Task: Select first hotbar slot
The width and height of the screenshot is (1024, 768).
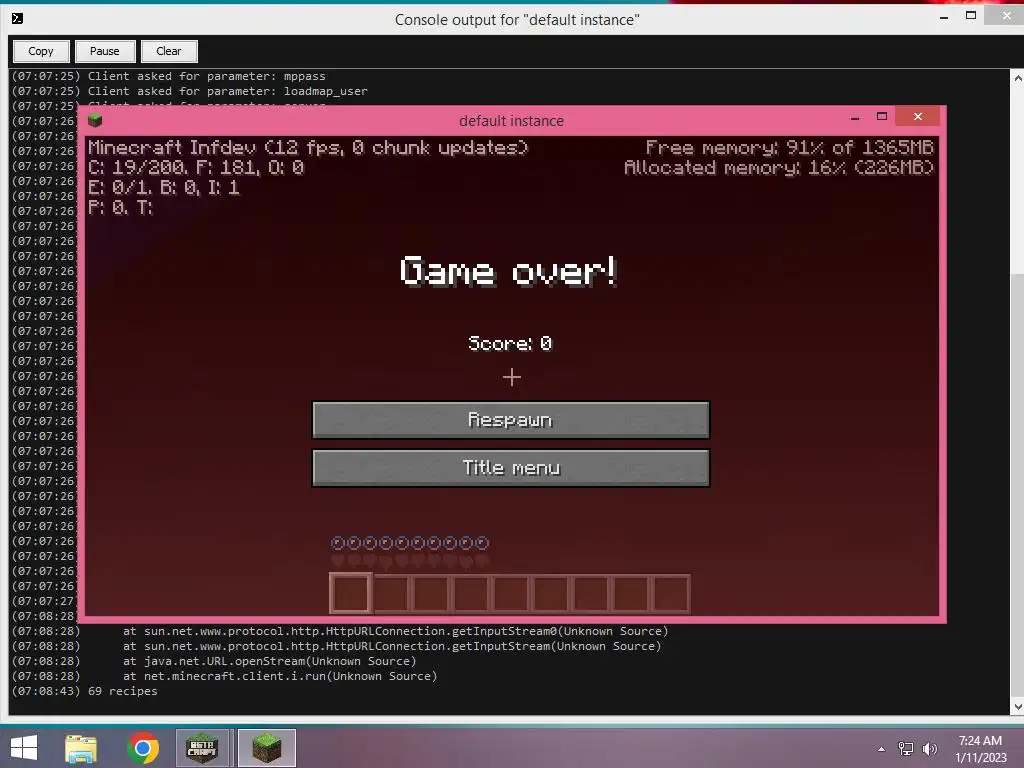Action: [351, 594]
